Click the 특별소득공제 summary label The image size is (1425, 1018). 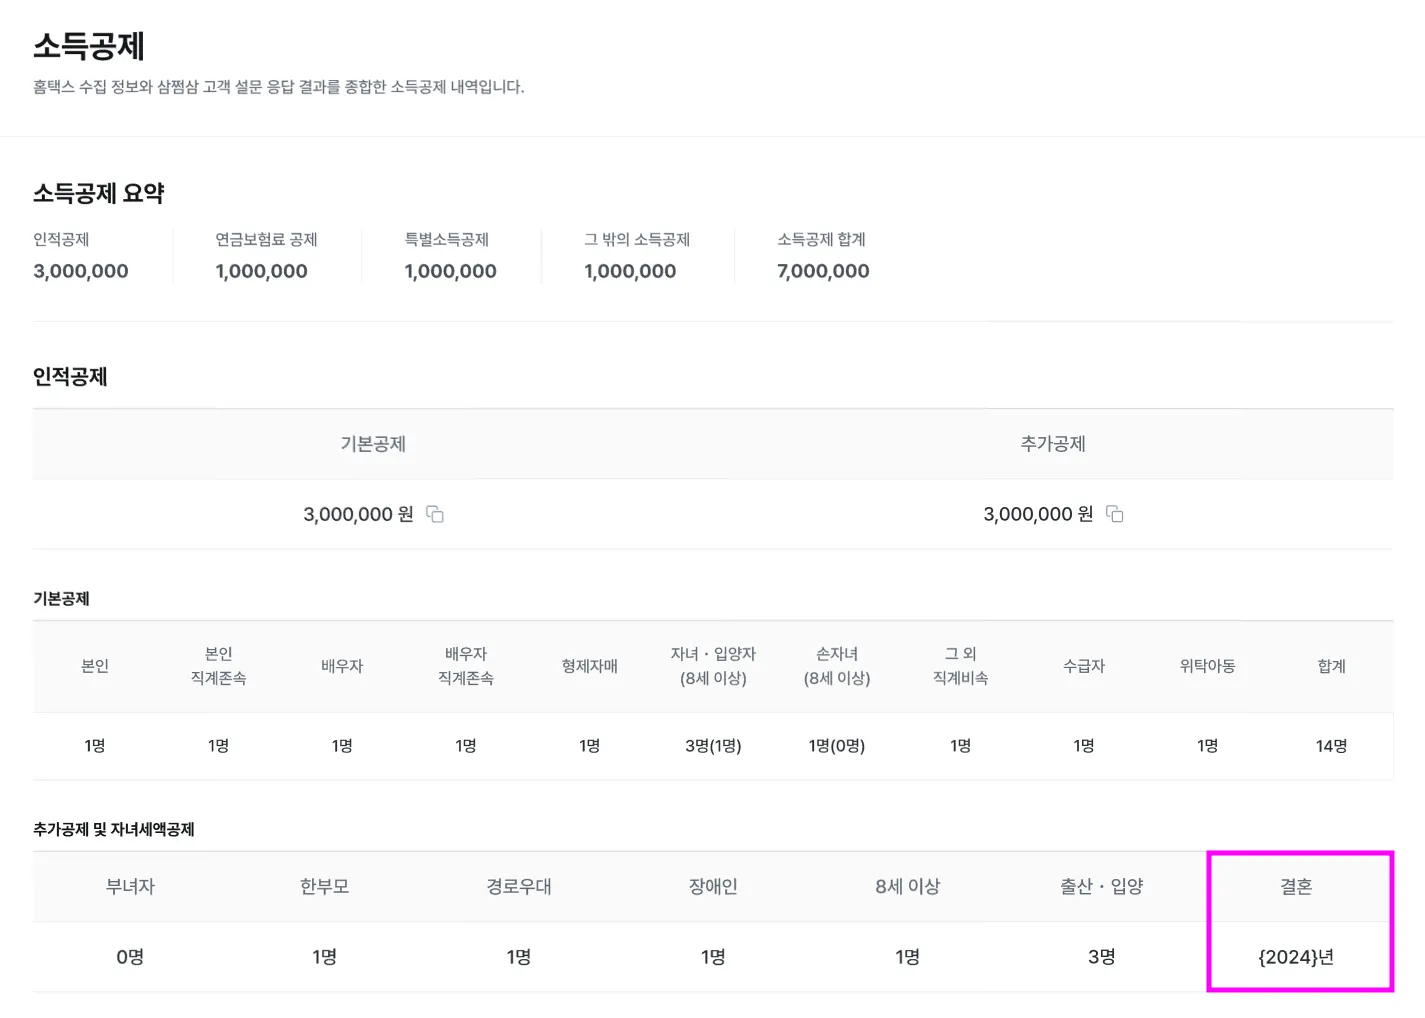[x=446, y=240]
